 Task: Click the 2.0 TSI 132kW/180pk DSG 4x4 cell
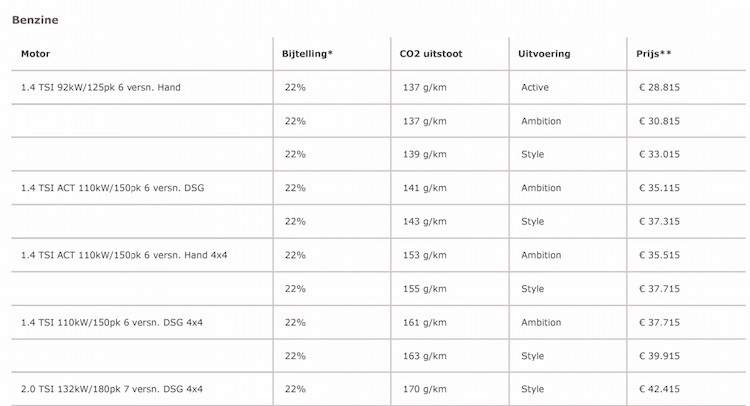pos(112,388)
